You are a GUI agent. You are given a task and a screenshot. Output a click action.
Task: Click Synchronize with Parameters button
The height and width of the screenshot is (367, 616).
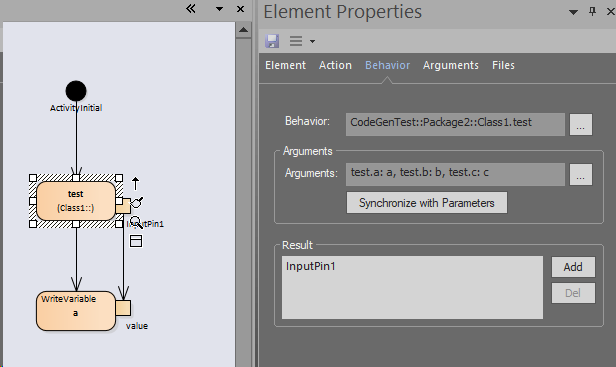(x=427, y=203)
